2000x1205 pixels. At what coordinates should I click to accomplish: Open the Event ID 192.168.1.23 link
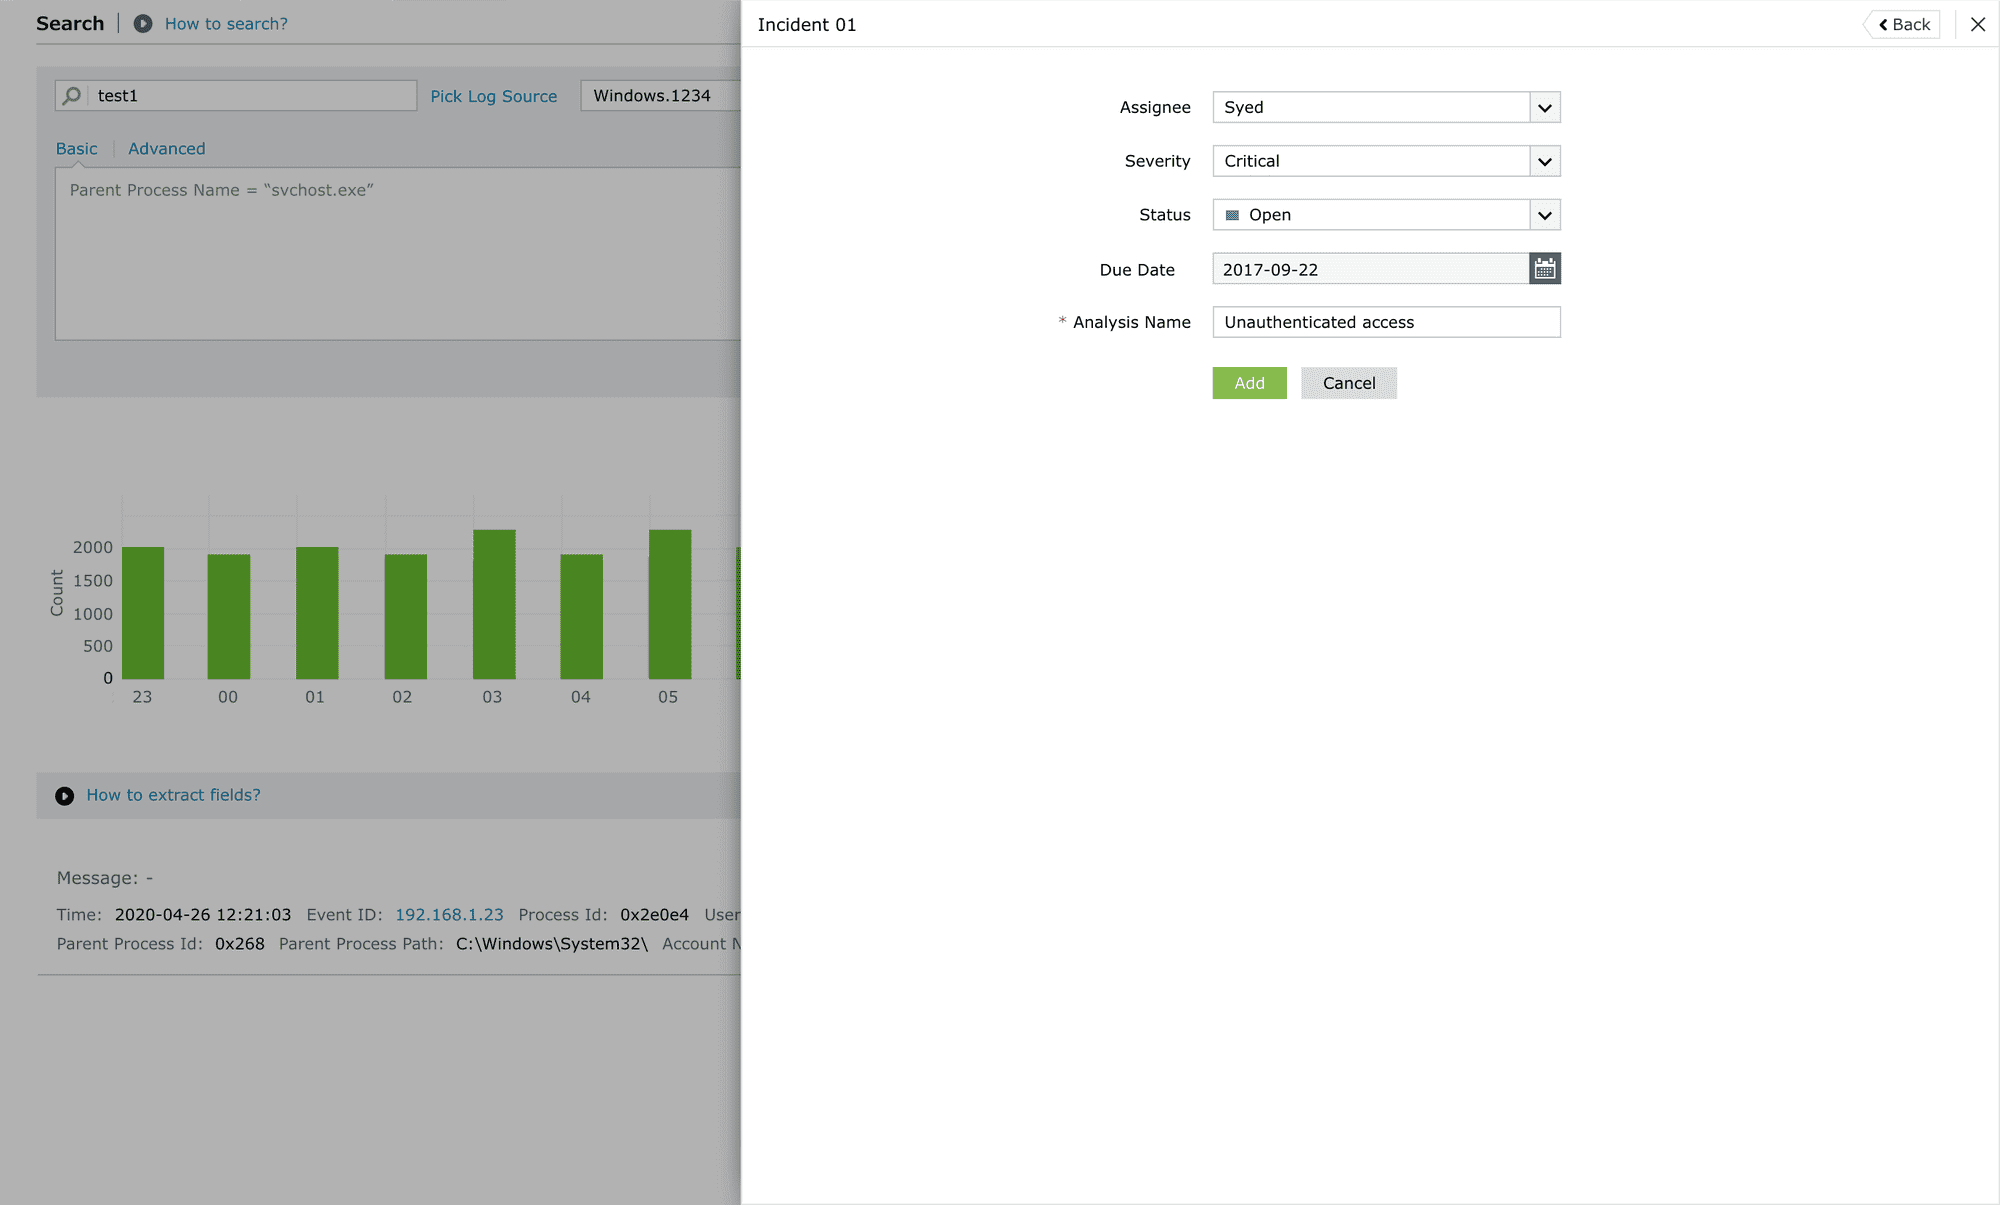pos(449,915)
